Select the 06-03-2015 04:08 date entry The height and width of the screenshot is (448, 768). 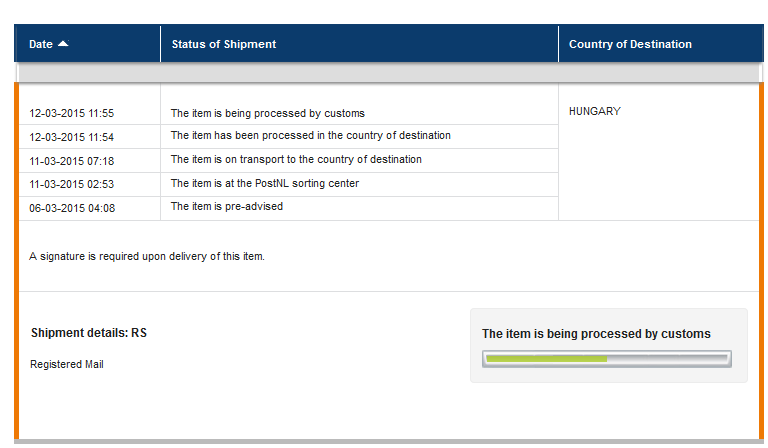click(72, 208)
